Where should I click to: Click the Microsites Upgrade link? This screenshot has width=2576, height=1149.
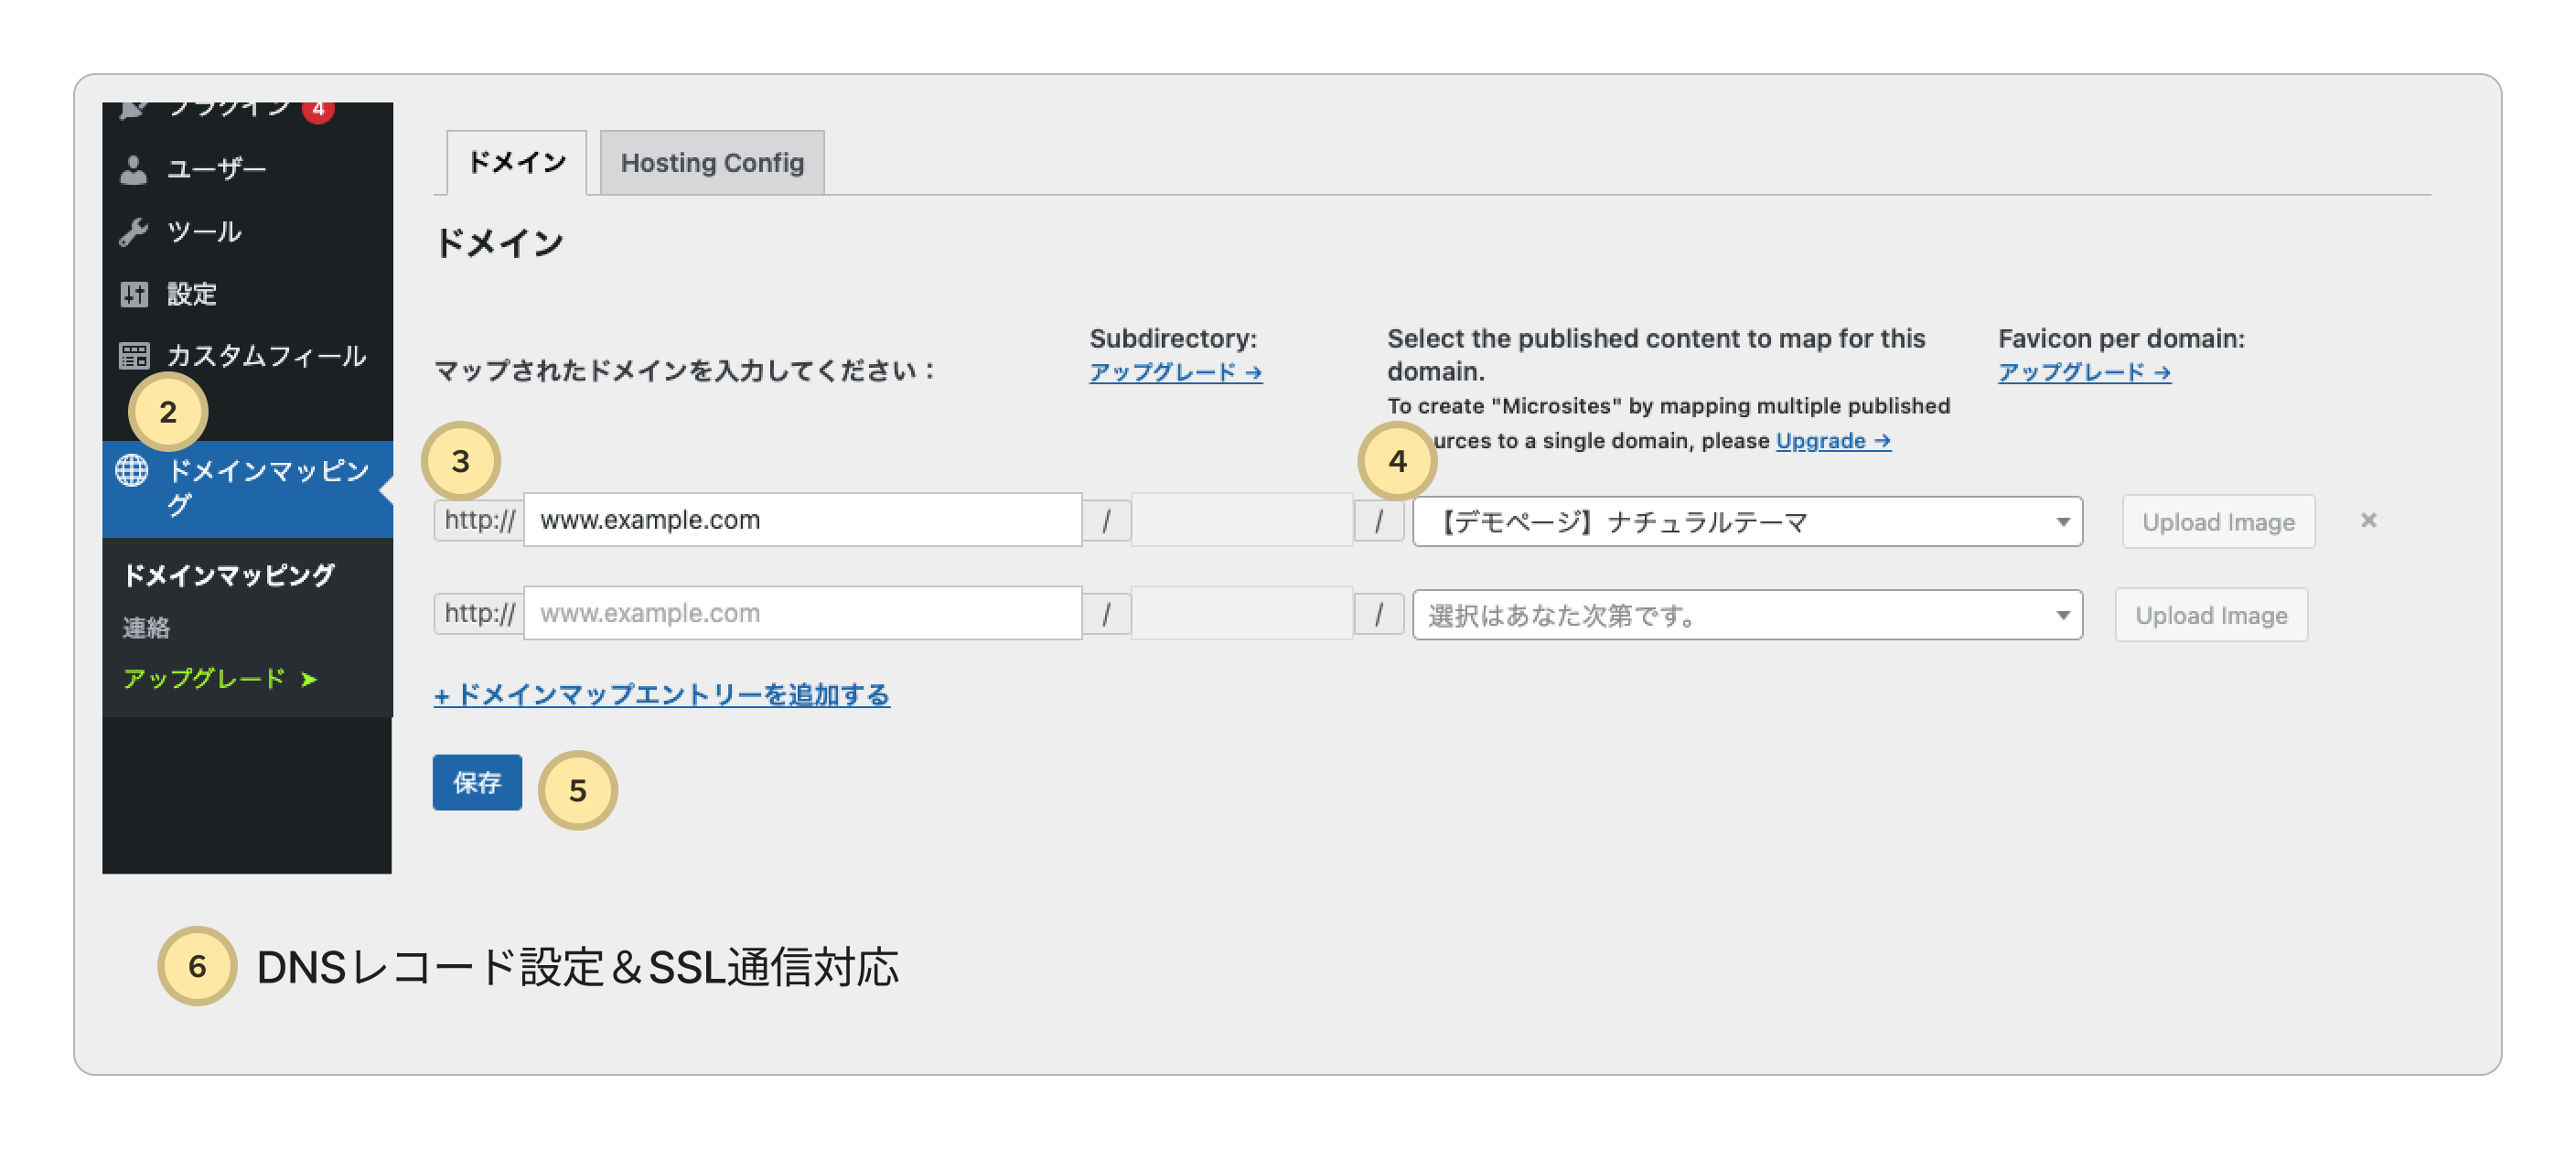tap(1832, 441)
